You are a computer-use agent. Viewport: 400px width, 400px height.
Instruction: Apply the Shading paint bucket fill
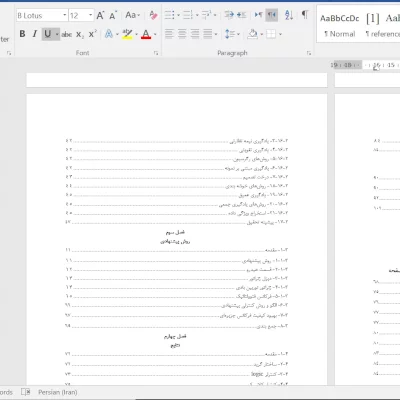tap(253, 34)
